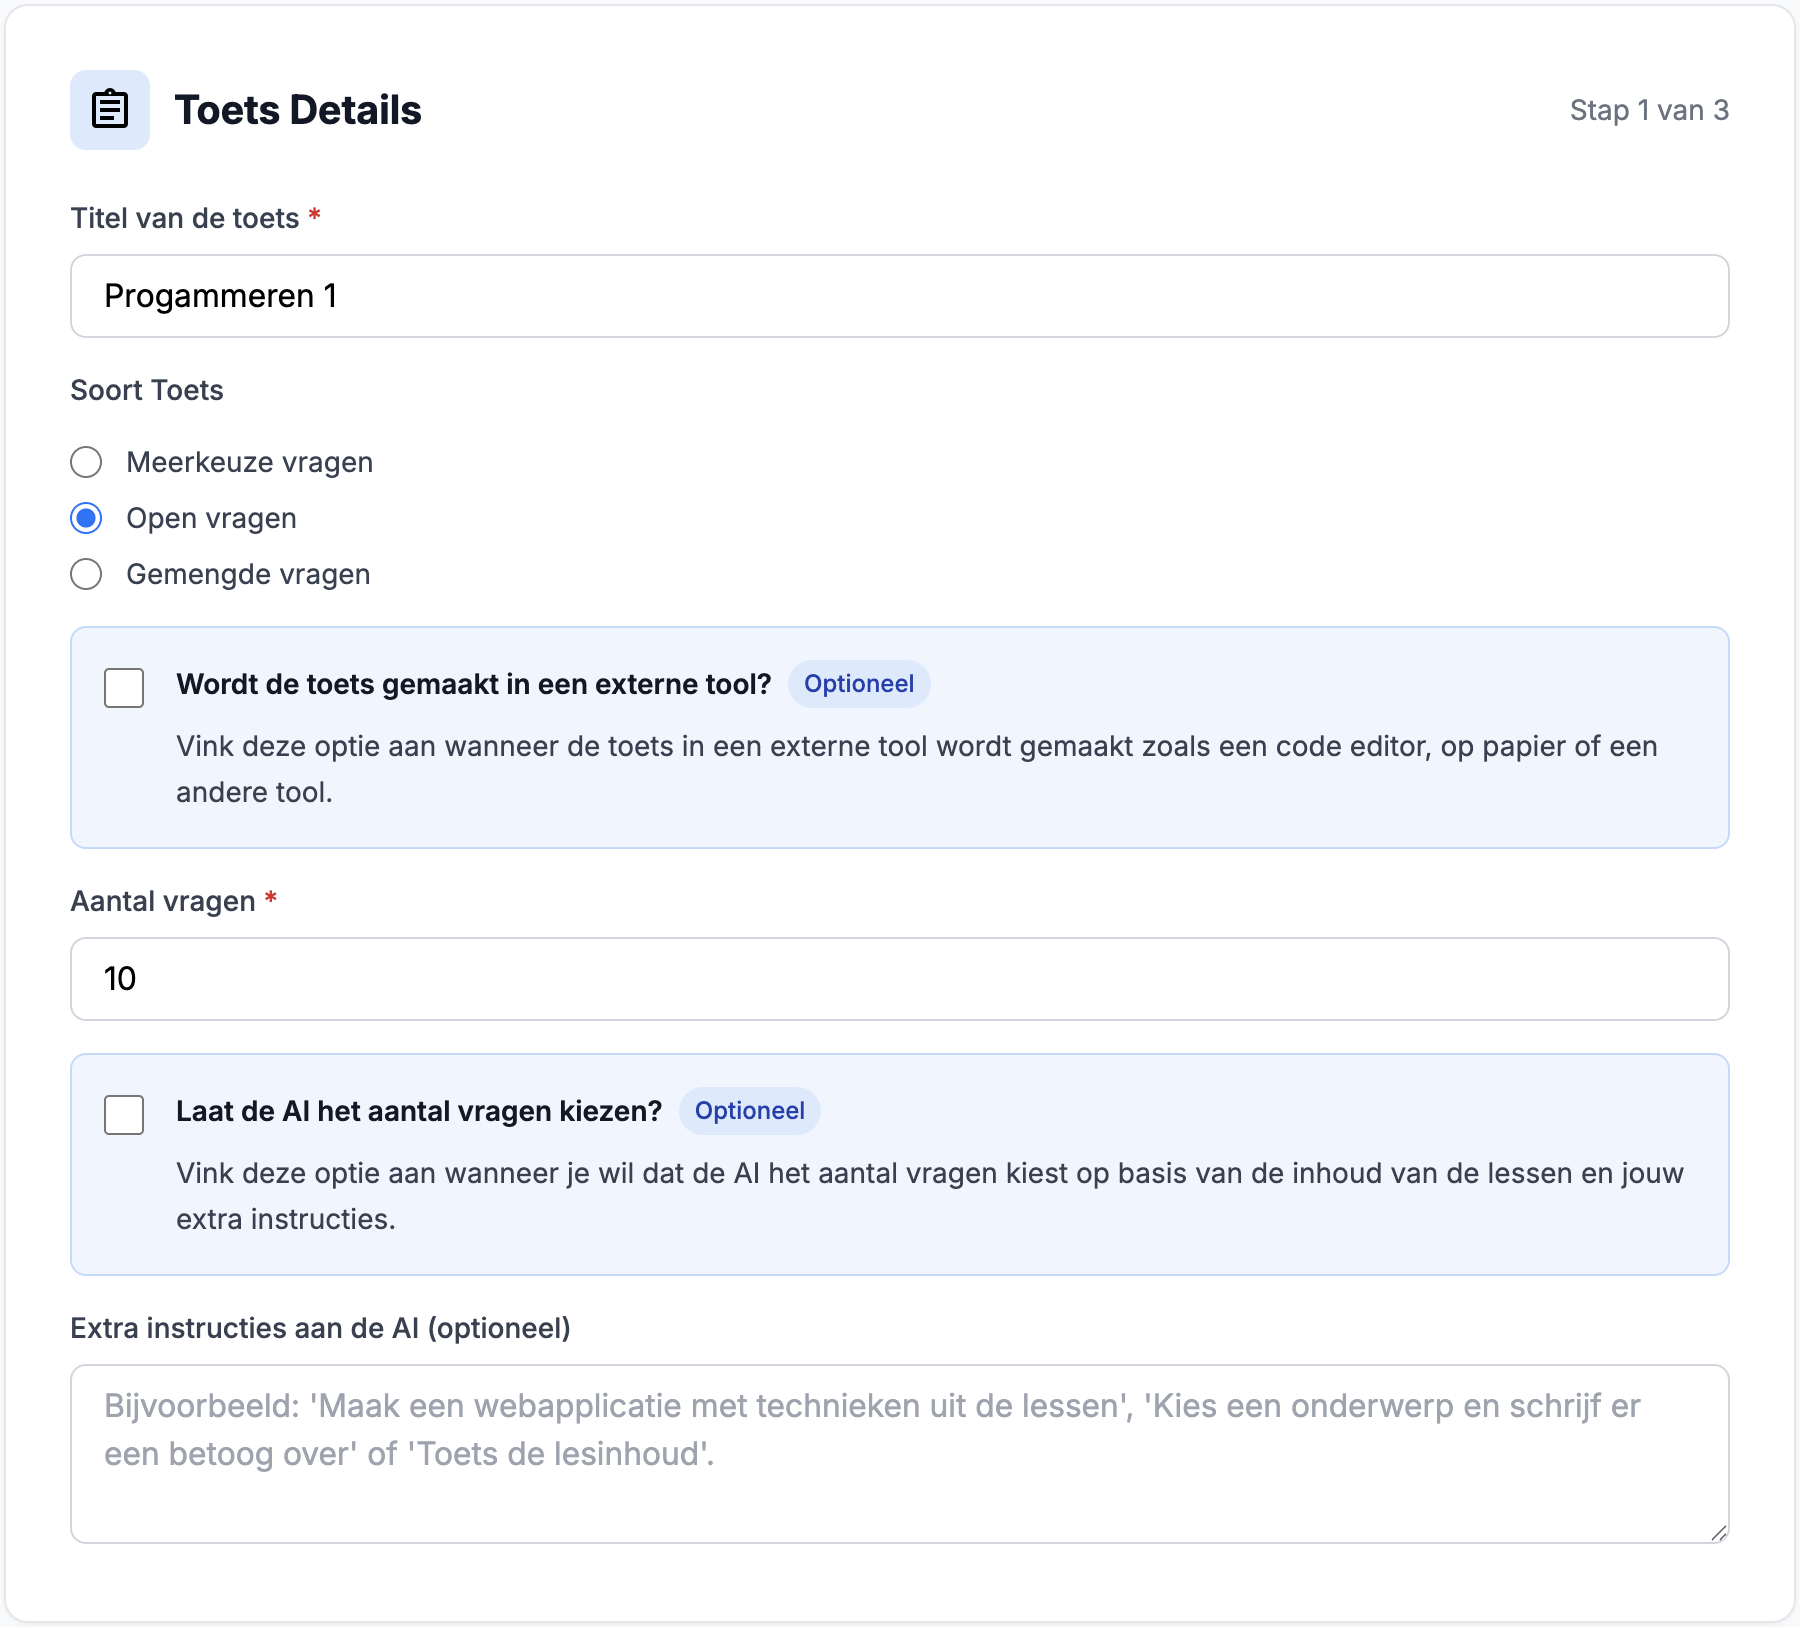Viewport: 1800px width, 1627px height.
Task: Click the selected Open vragen radio button
Action: tap(87, 518)
